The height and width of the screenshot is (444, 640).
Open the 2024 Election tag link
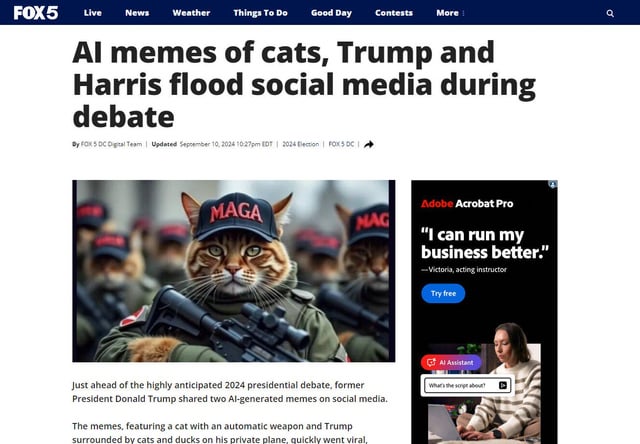300,144
